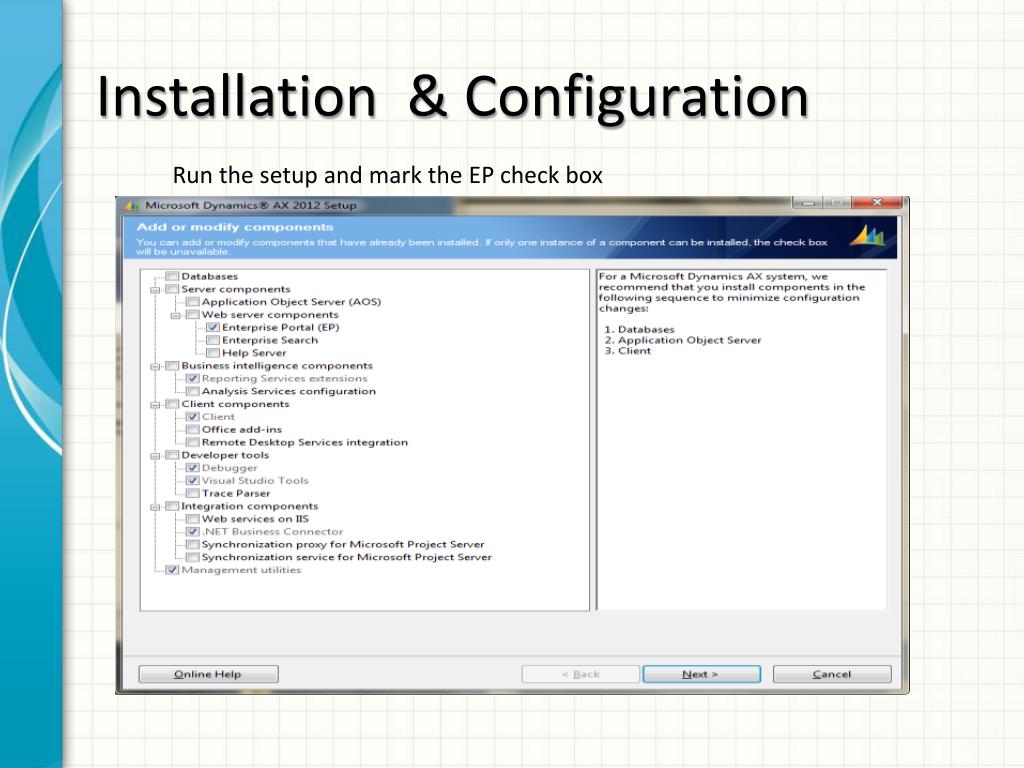Check the Help Server checkbox
Viewport: 1024px width, 768px height.
213,353
